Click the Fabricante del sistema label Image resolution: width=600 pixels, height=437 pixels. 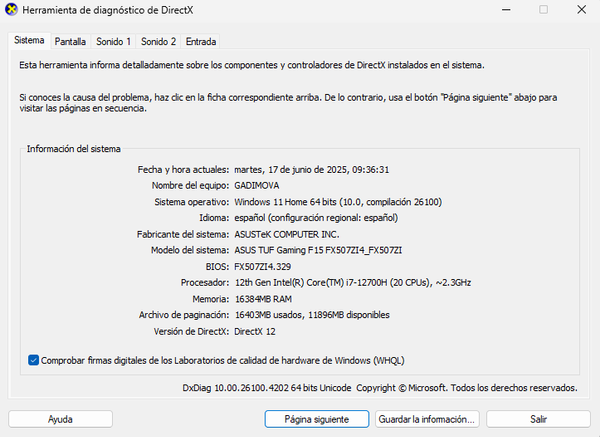(x=183, y=234)
